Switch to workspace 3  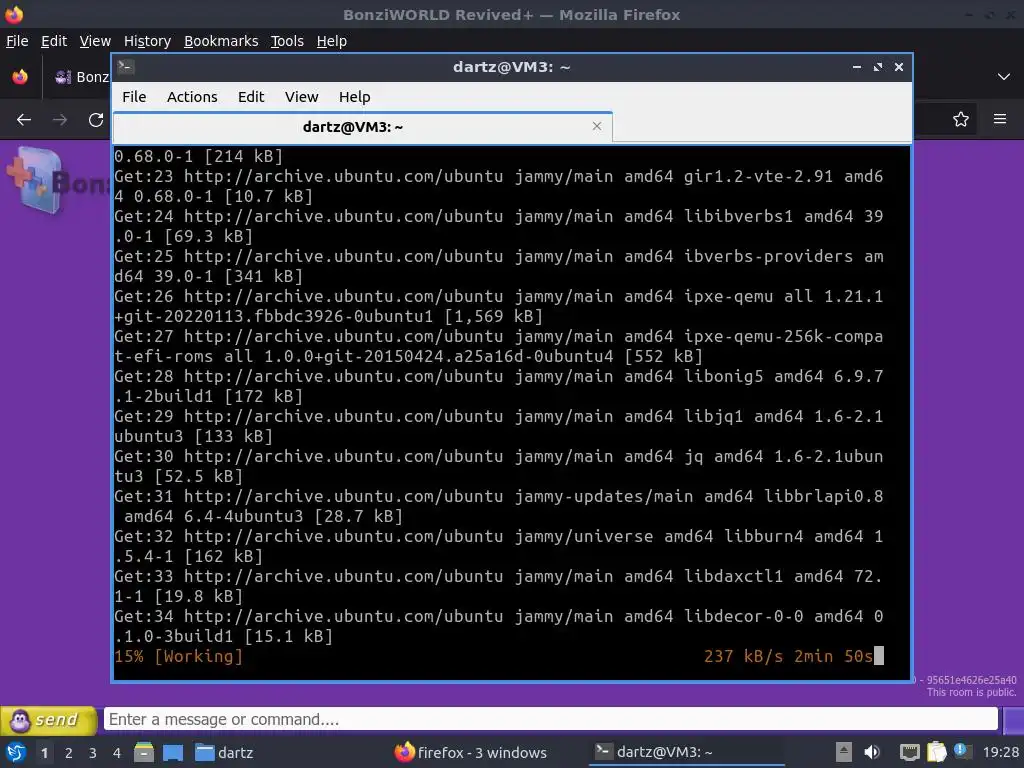pos(93,753)
